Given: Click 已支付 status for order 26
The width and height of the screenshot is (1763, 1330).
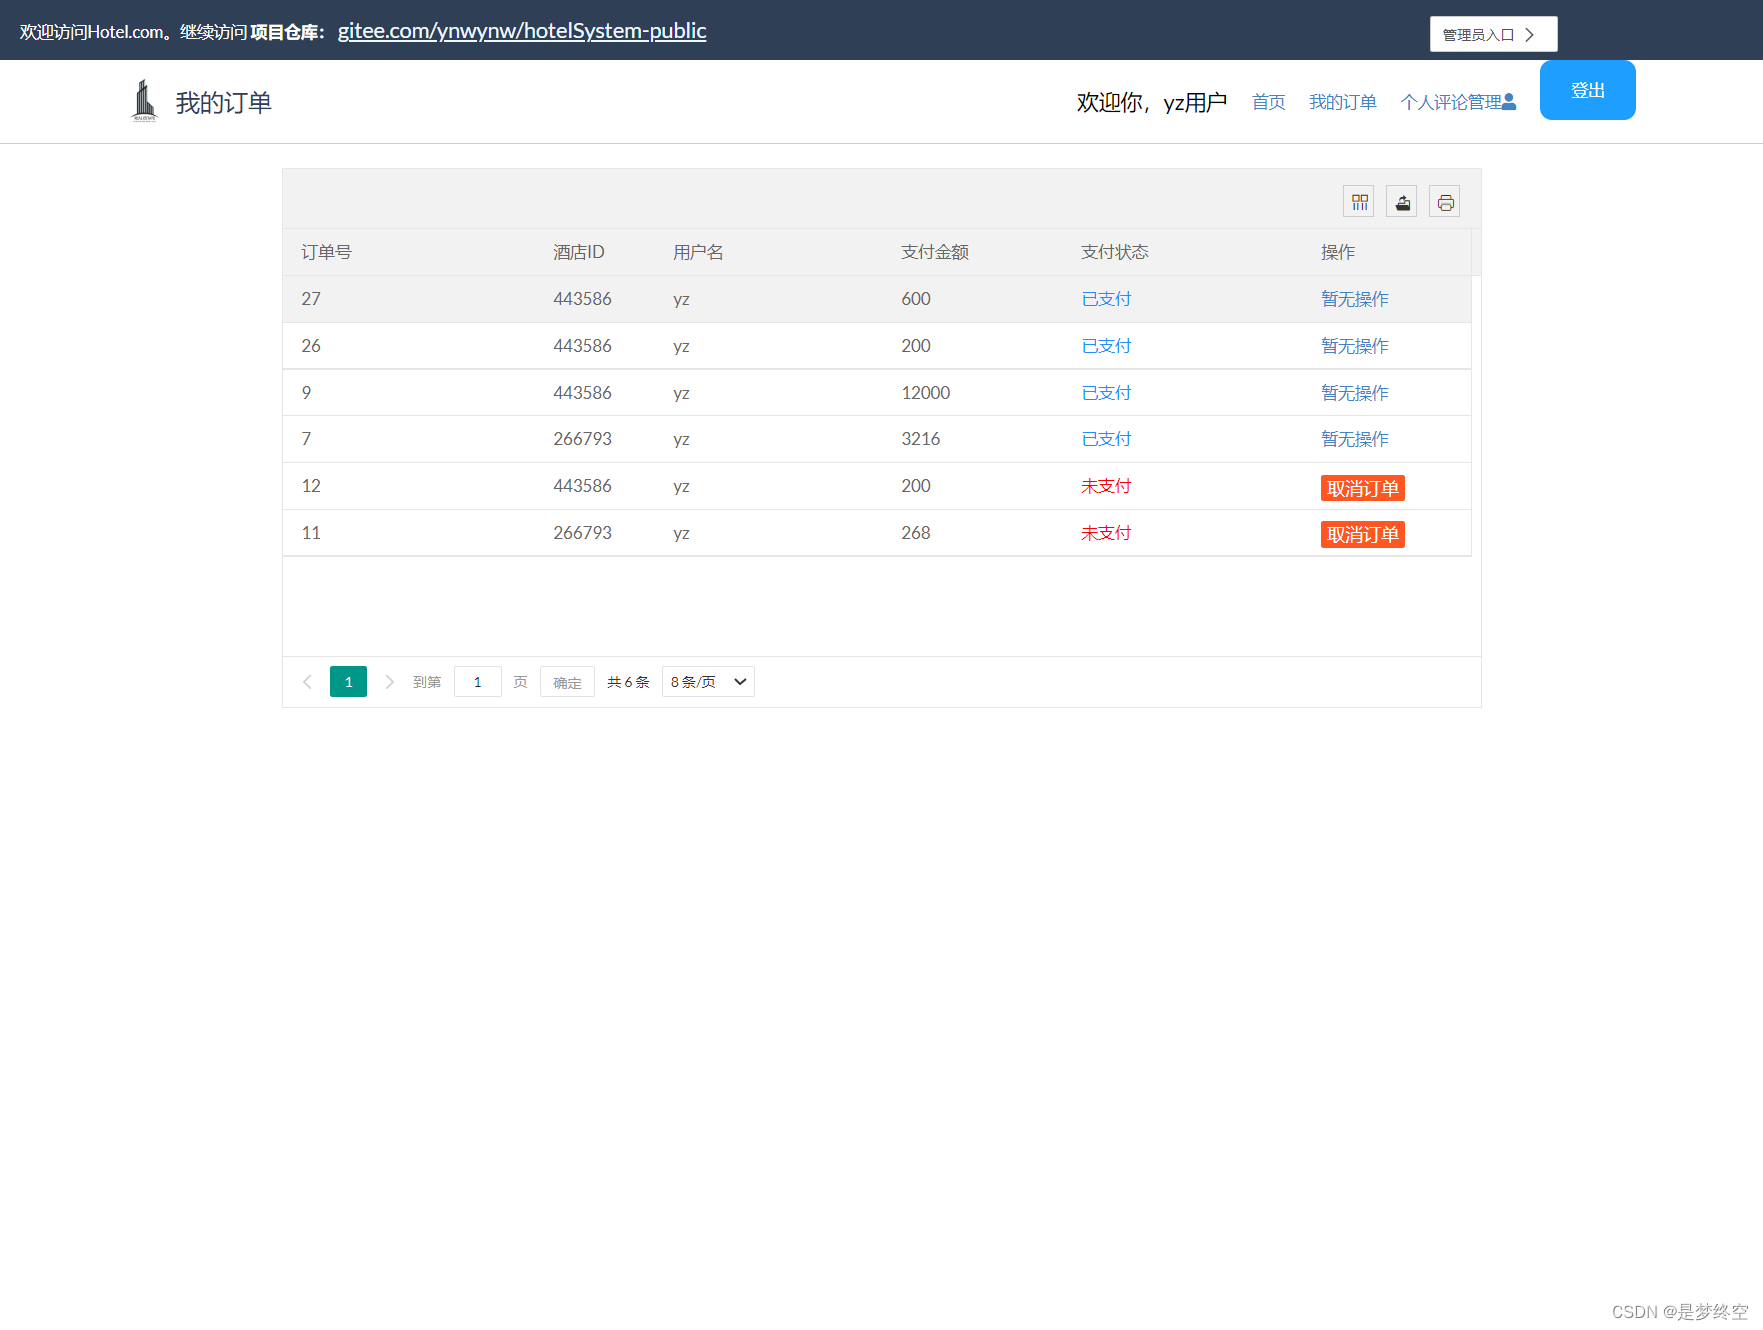Looking at the screenshot, I should (x=1106, y=346).
